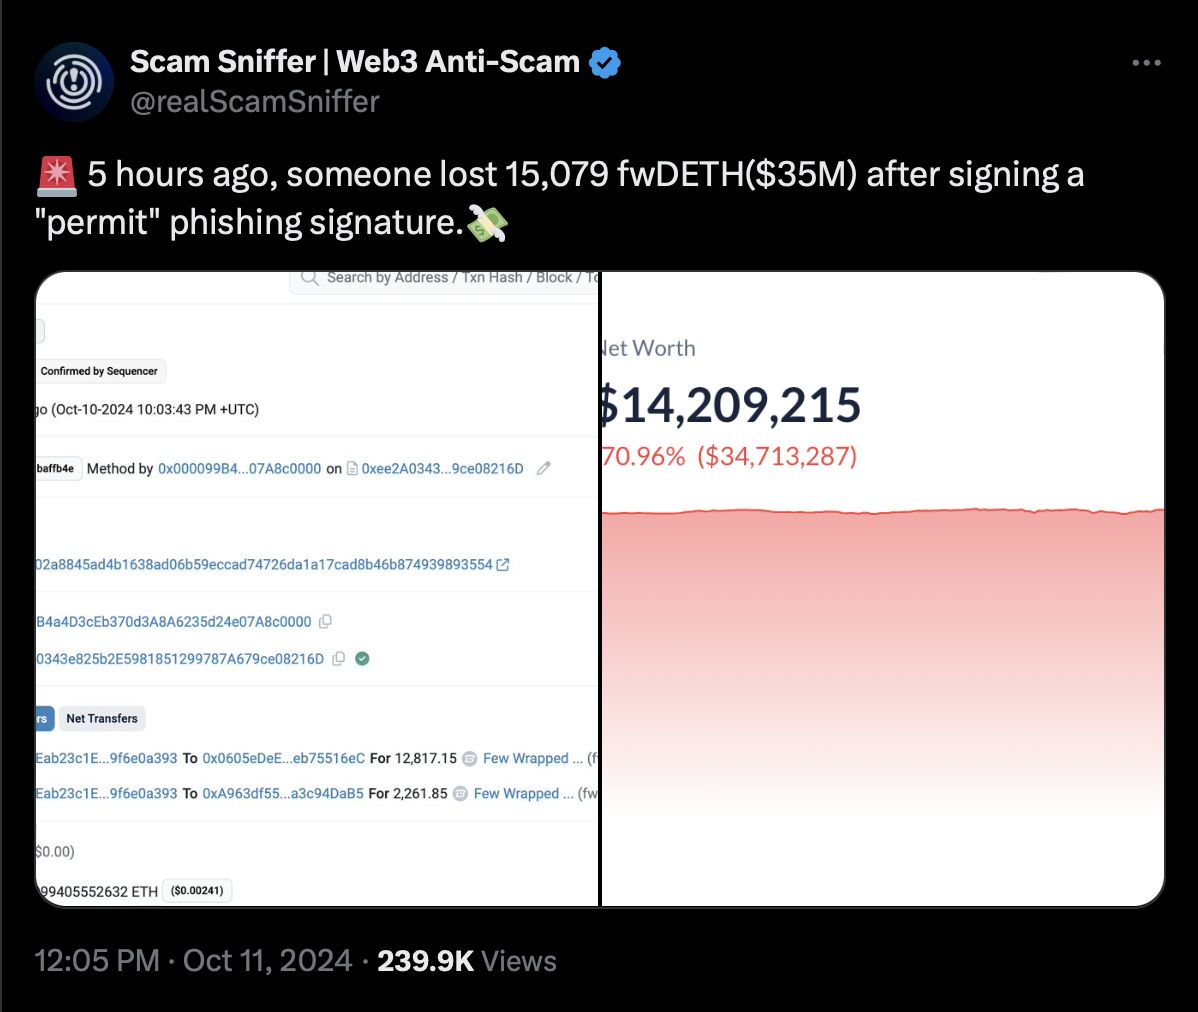Open the Scam Sniffer profile avatar

click(x=74, y=82)
